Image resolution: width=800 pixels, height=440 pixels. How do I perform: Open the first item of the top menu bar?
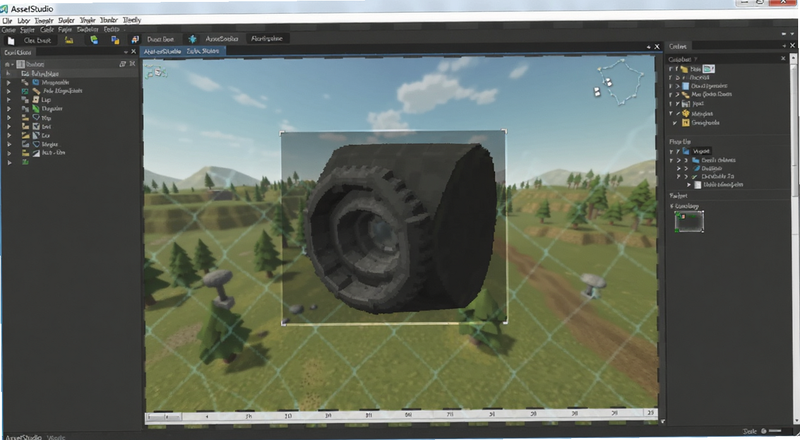pos(7,20)
